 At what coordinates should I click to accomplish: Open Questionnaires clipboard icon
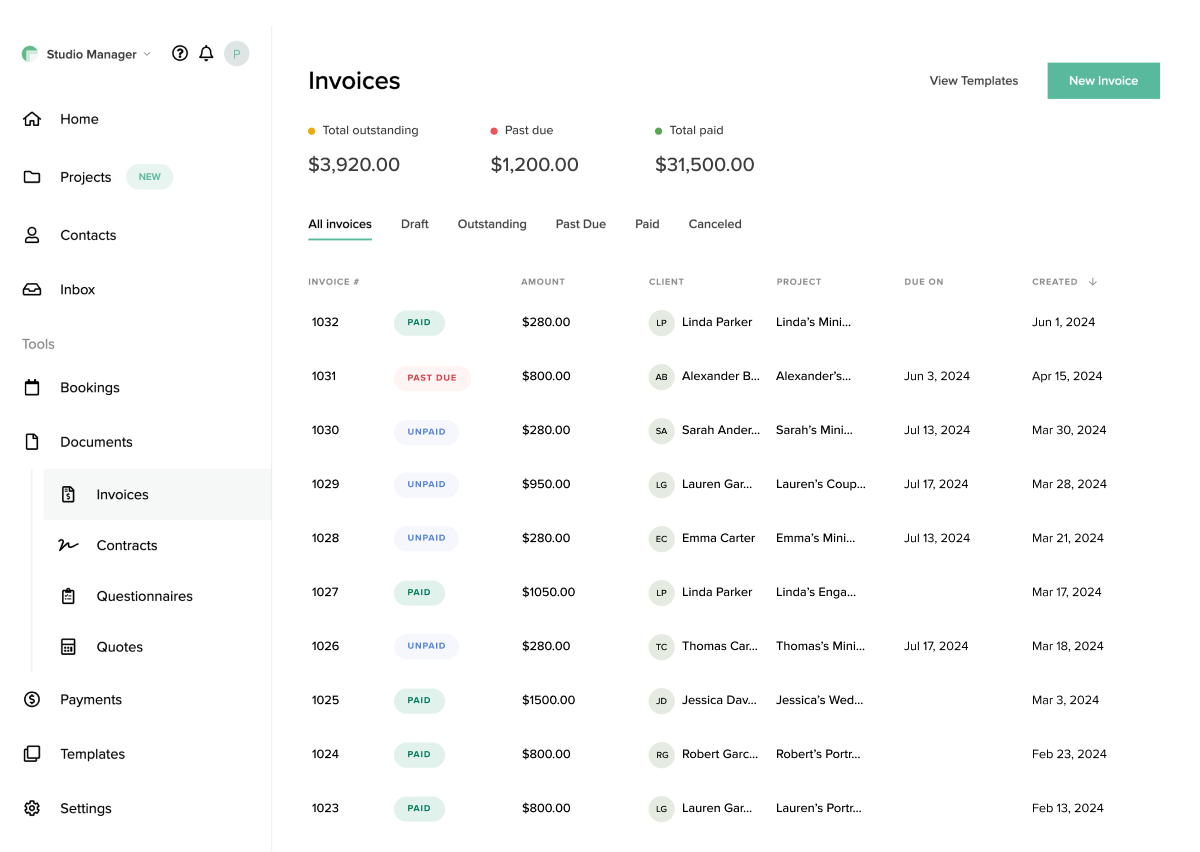68,596
